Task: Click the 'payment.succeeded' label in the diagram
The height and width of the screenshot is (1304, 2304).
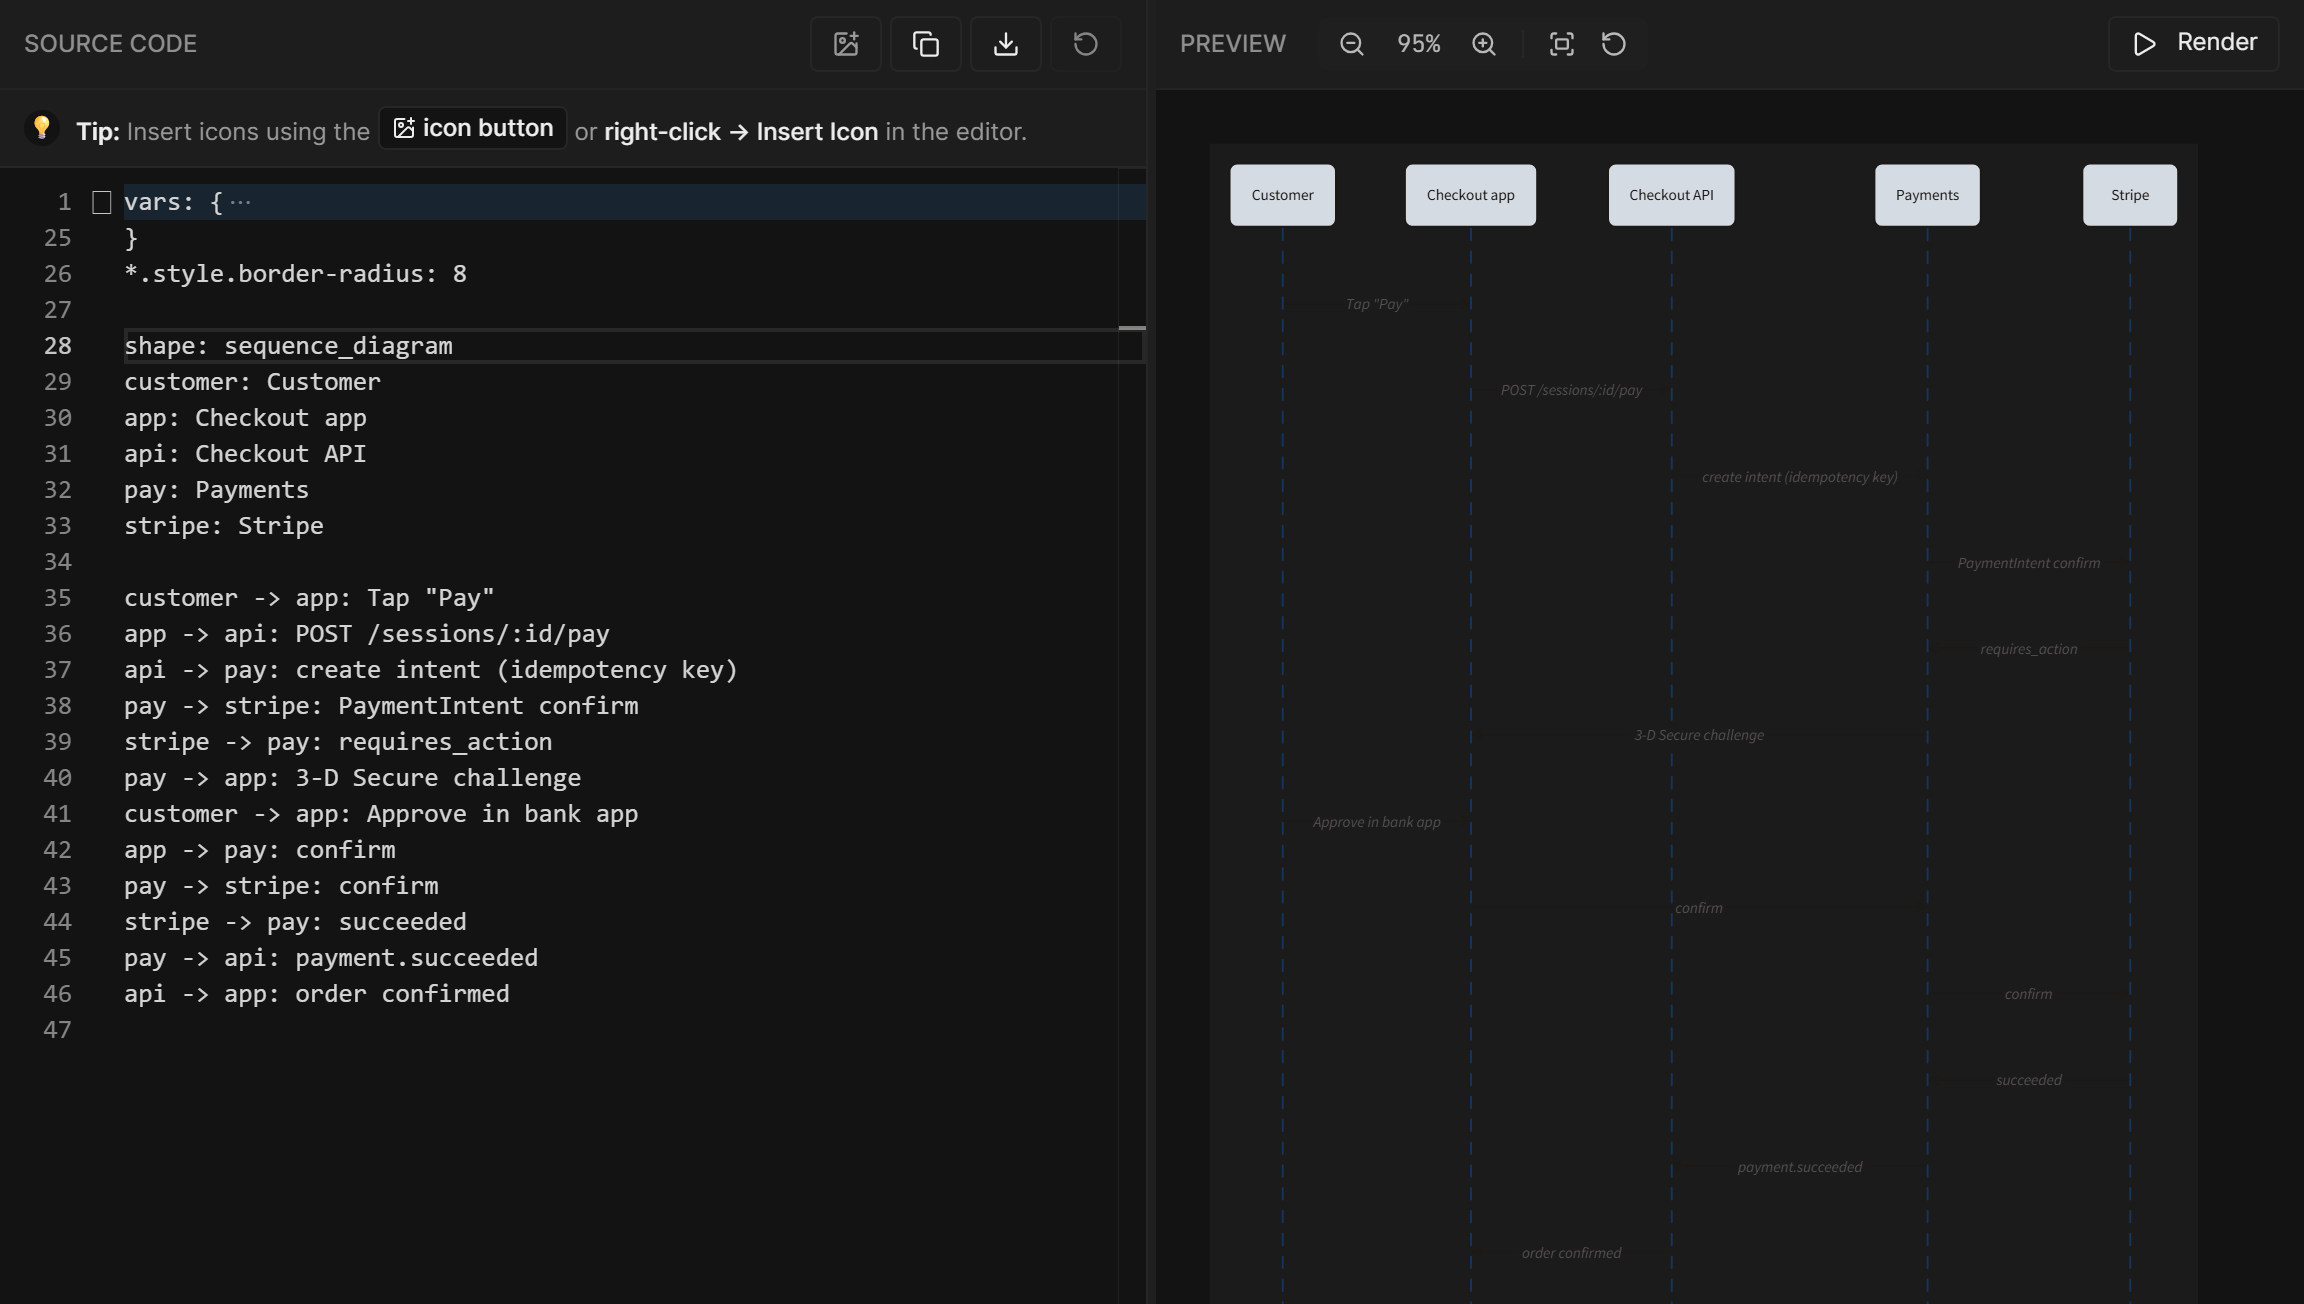Action: 1800,1167
